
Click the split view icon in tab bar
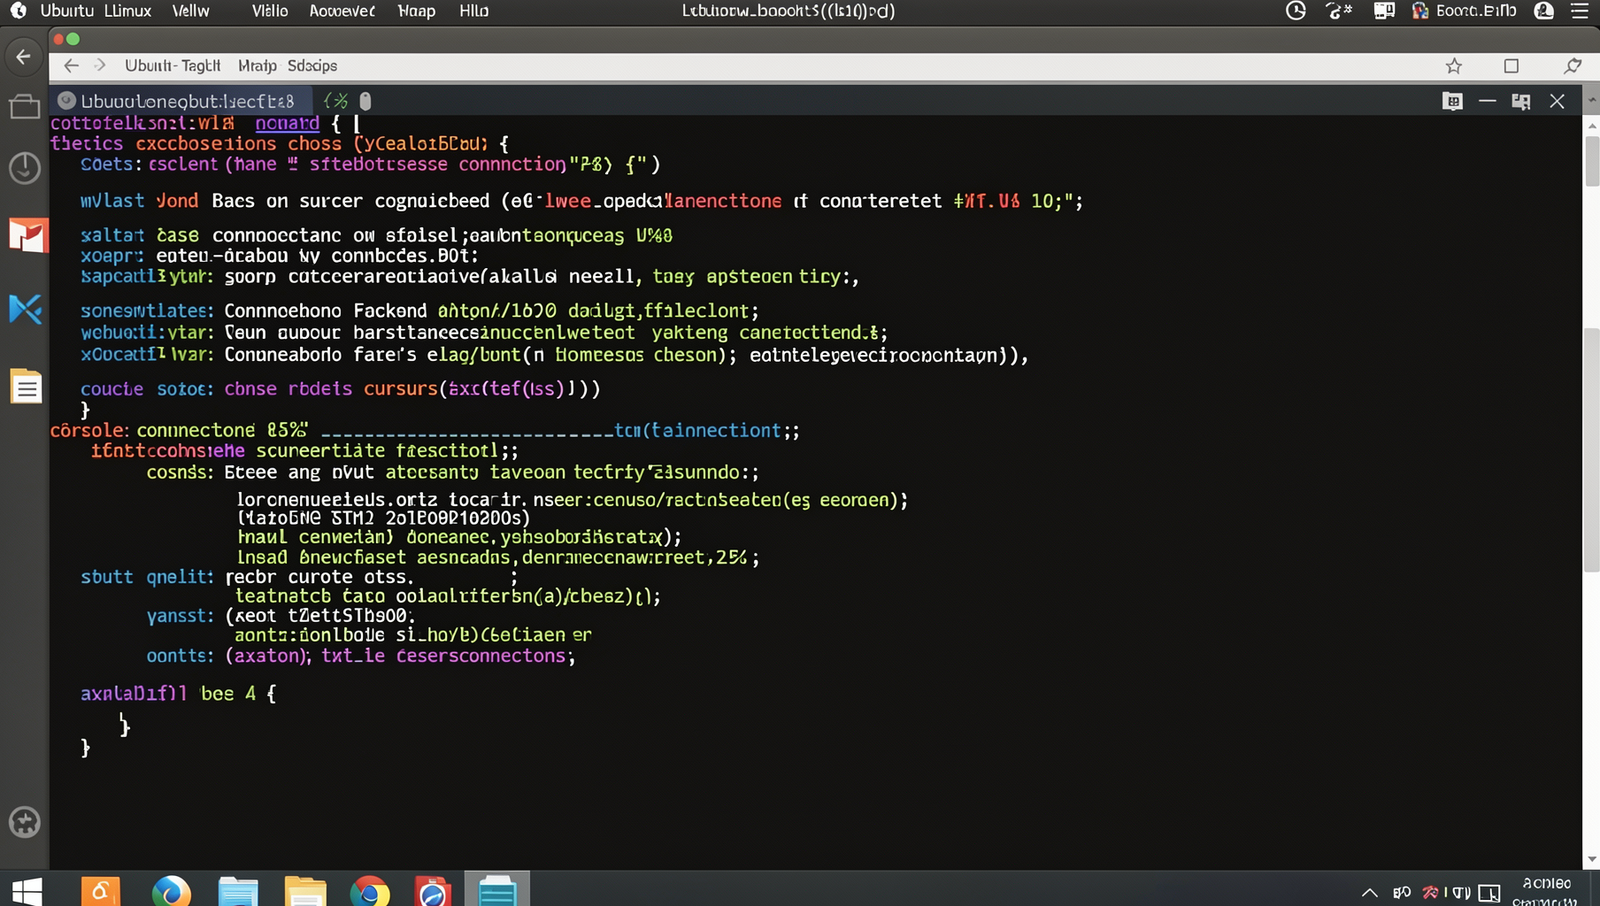pyautogui.click(x=1521, y=101)
